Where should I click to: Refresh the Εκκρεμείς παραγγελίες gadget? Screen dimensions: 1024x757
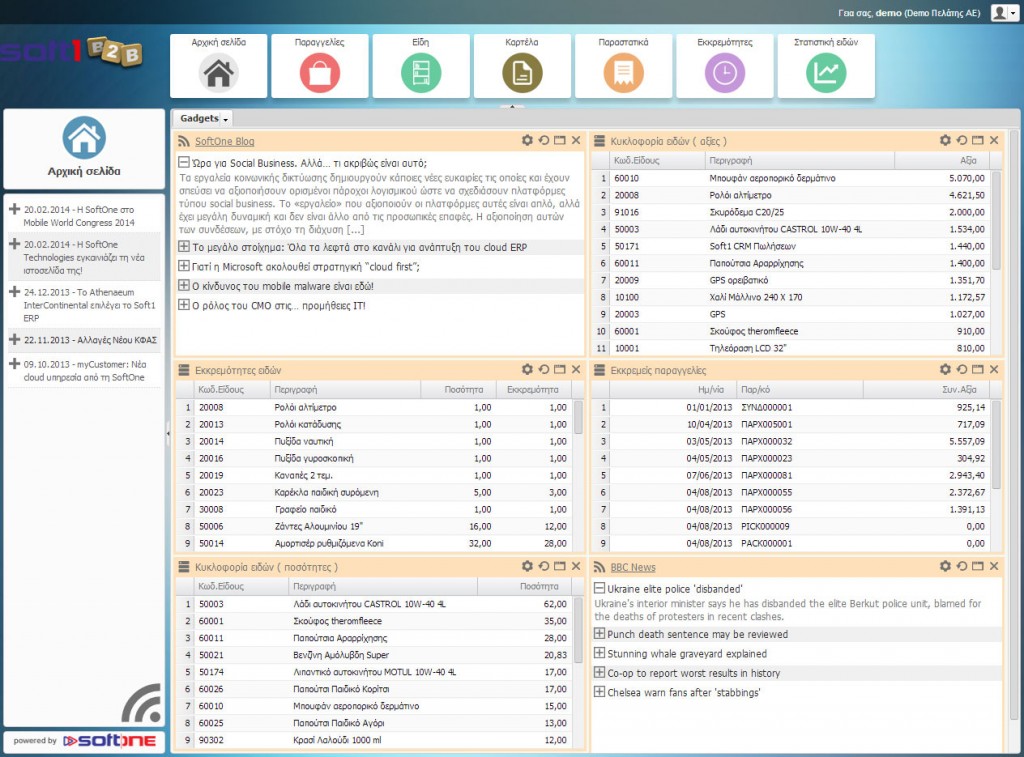point(961,370)
